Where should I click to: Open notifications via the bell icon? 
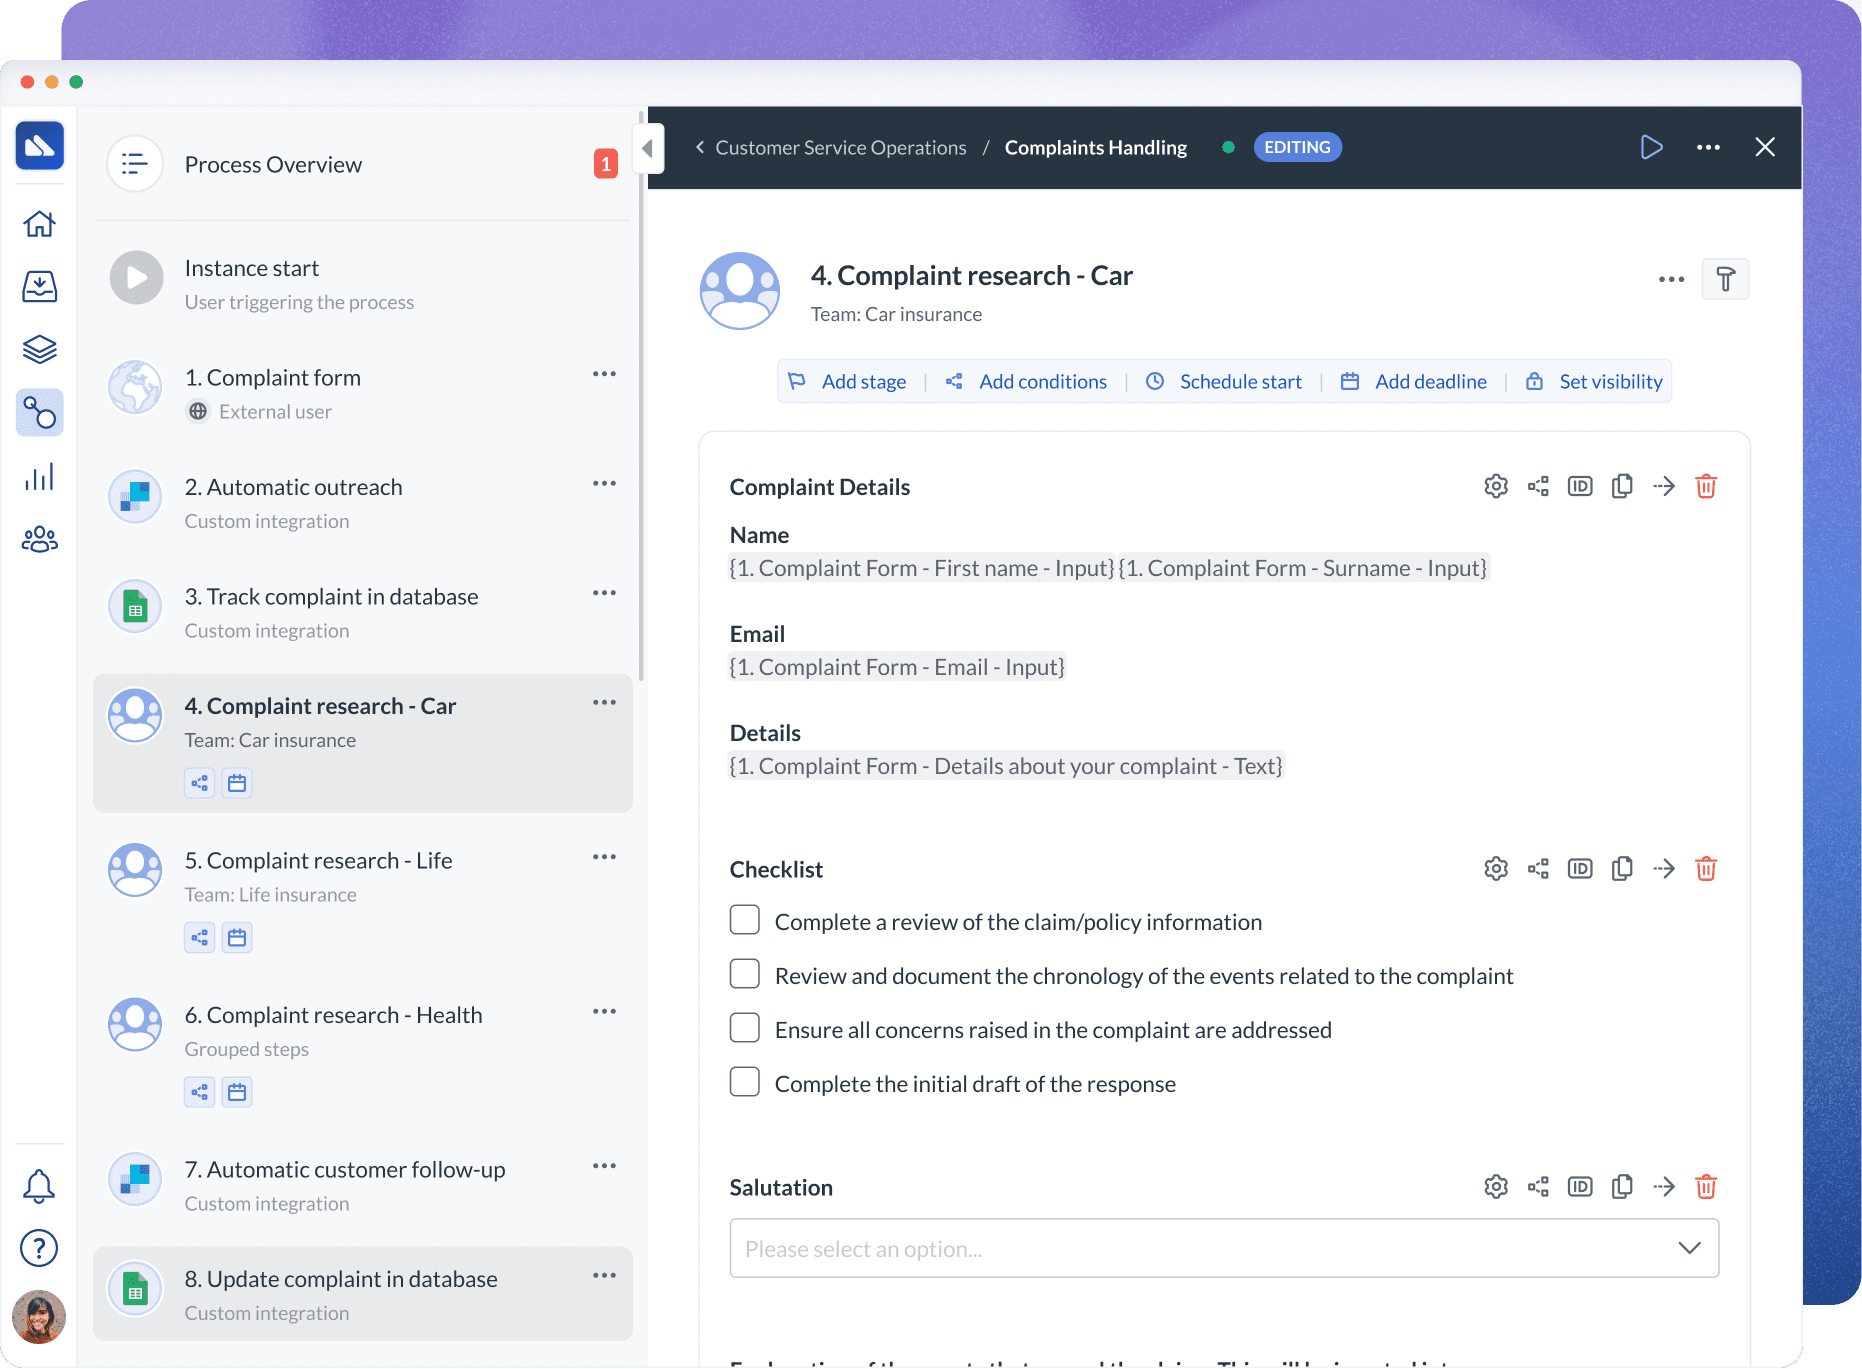click(x=39, y=1185)
